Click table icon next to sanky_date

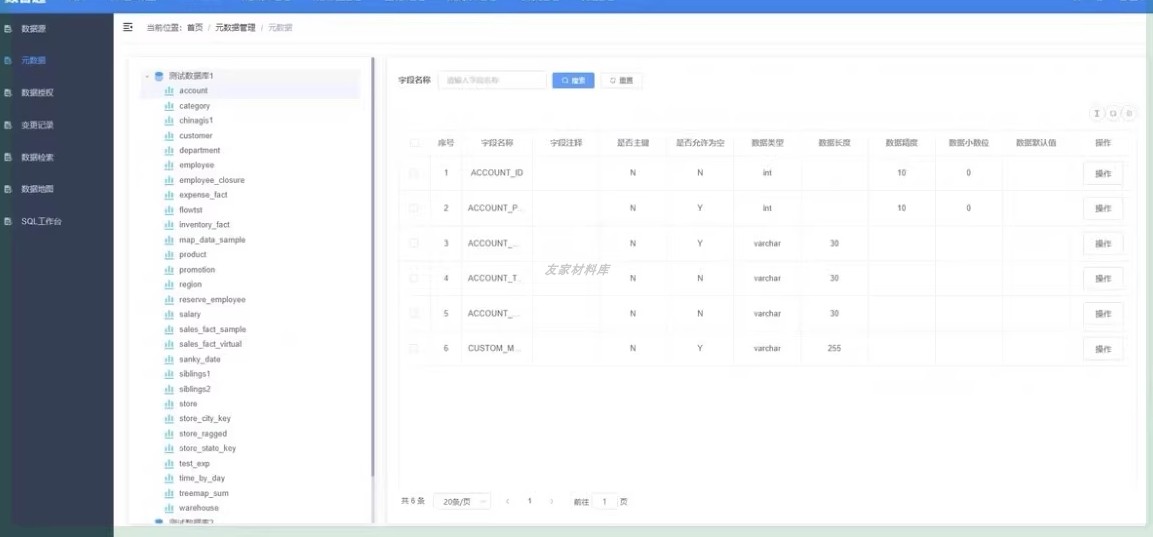(x=169, y=359)
